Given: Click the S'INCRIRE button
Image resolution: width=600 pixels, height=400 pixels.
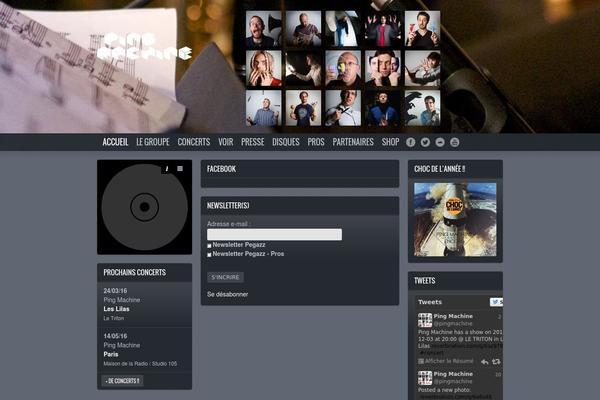Looking at the screenshot, I should click(x=225, y=277).
